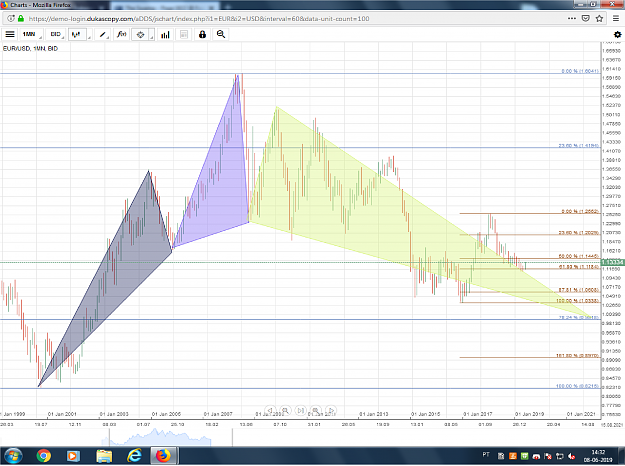Click the system tray volume icon
The width and height of the screenshot is (625, 466).
pos(572,456)
